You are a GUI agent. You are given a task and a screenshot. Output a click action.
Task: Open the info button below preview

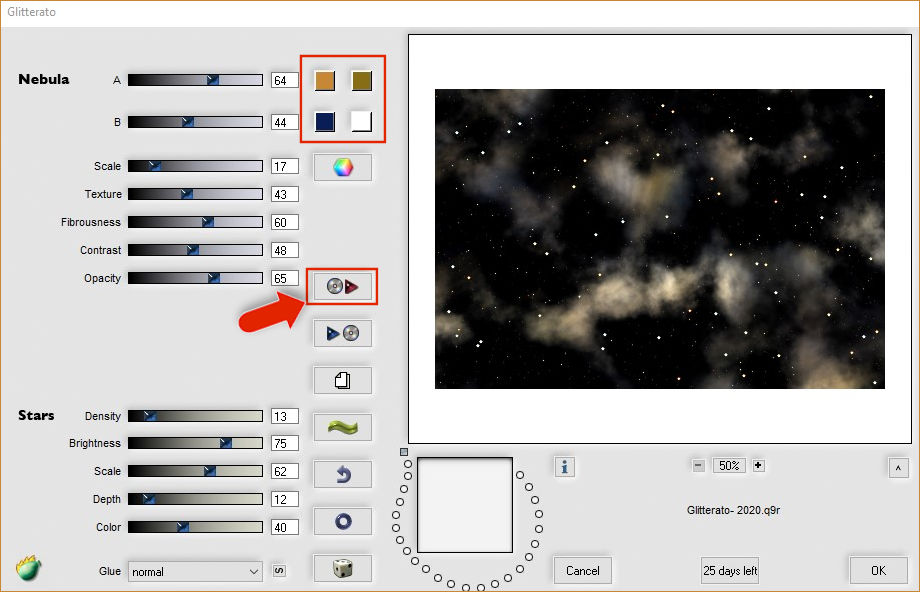(x=565, y=466)
